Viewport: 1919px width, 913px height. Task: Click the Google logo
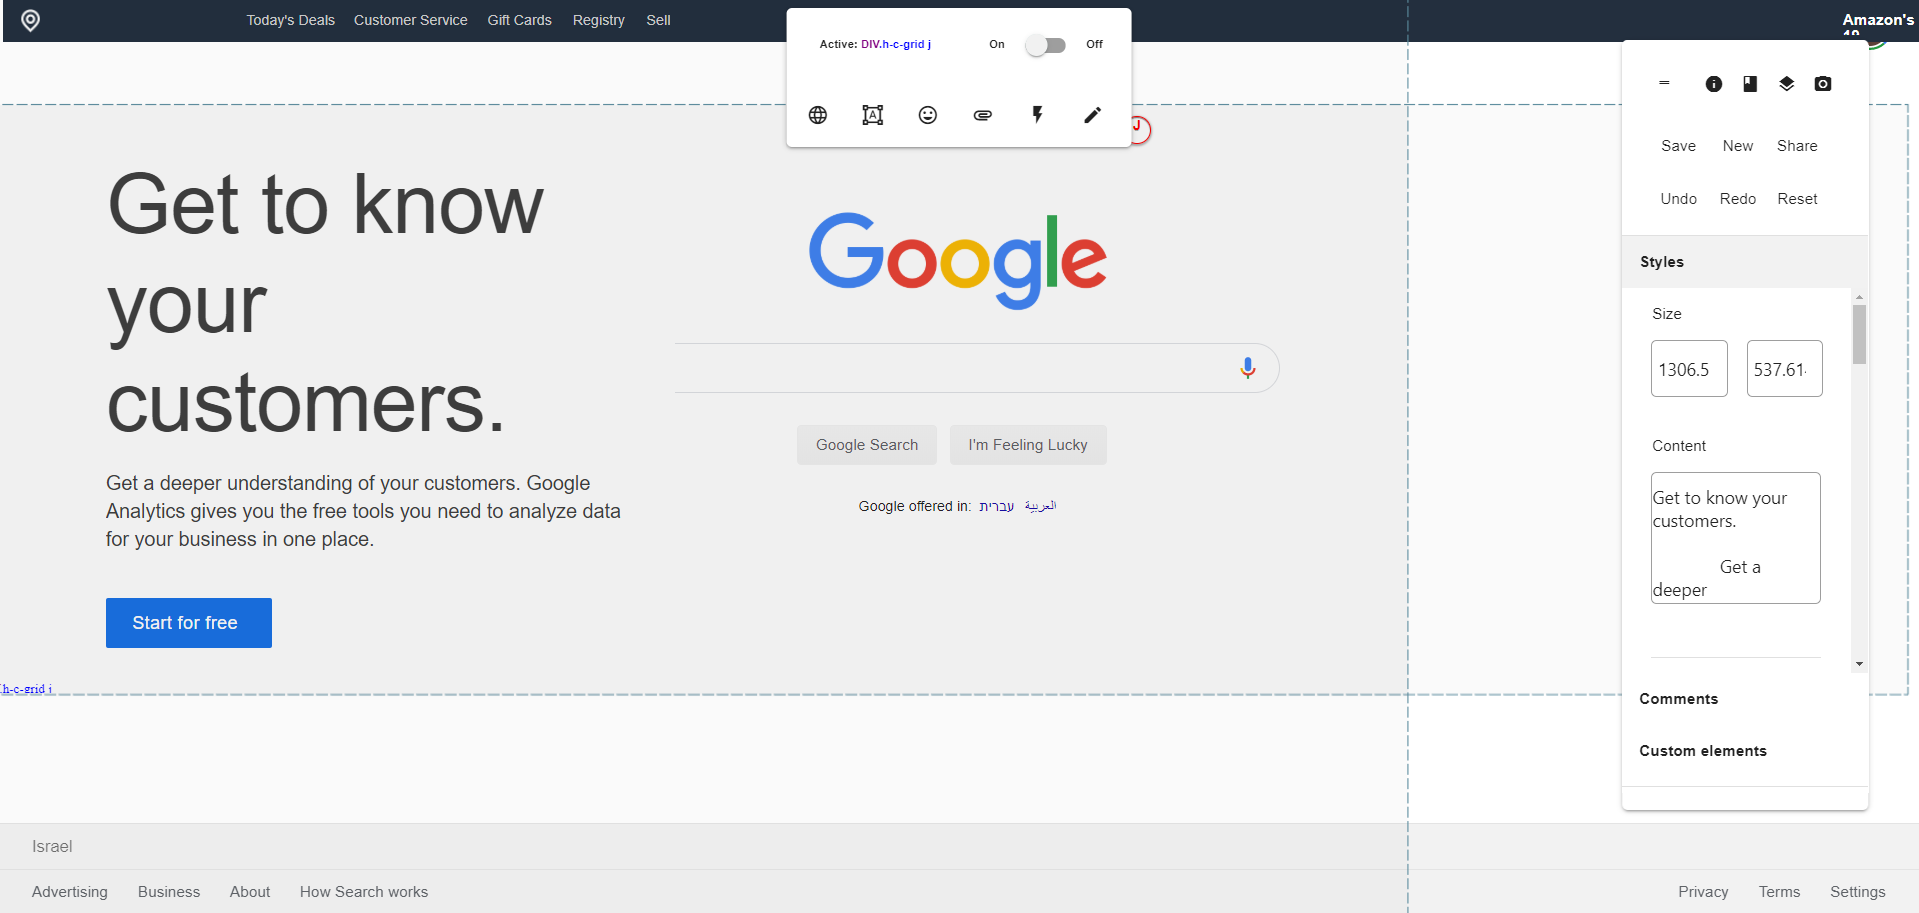958,260
